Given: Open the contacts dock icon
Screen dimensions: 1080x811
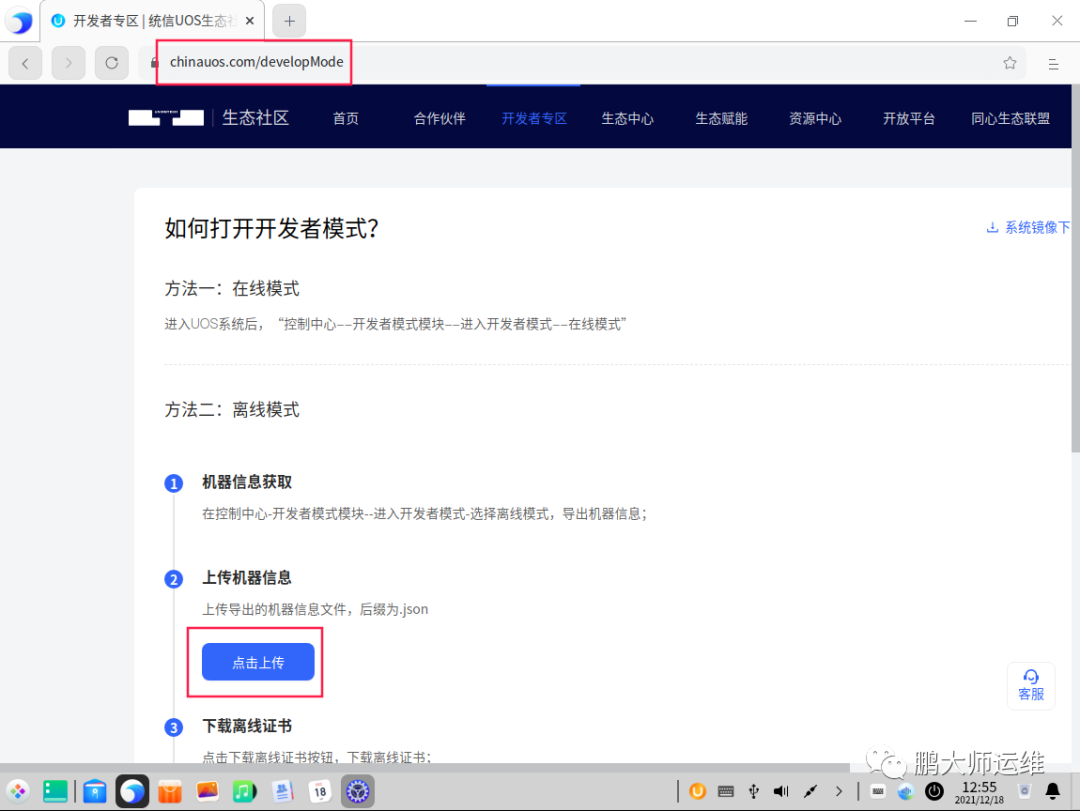Looking at the screenshot, I should click(282, 791).
